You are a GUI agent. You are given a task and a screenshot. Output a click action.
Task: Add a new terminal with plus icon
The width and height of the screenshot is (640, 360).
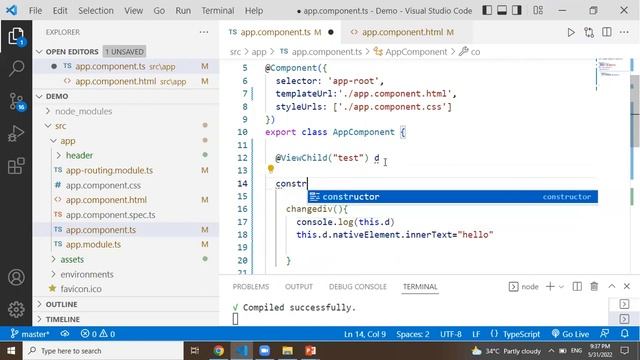click(550, 287)
